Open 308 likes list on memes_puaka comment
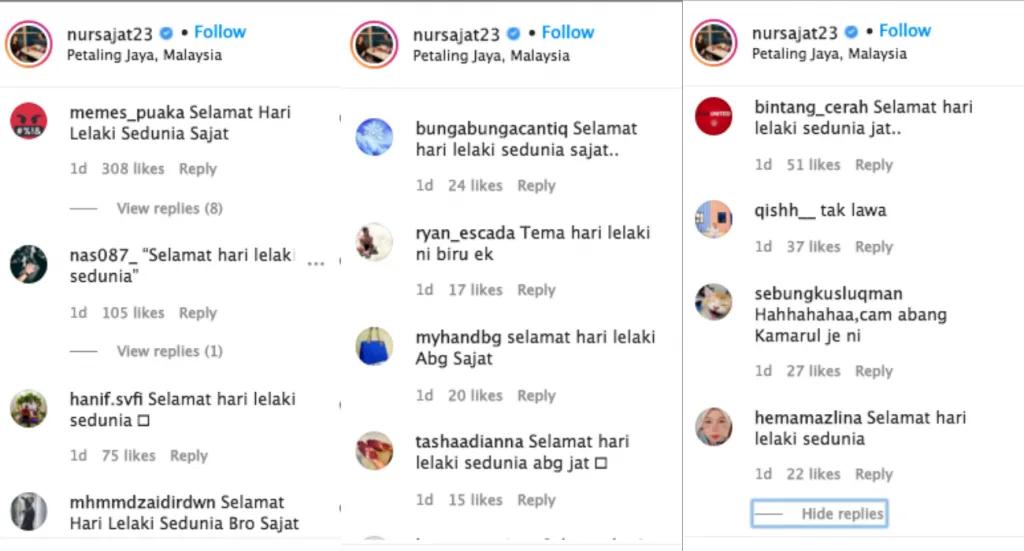 (x=133, y=169)
